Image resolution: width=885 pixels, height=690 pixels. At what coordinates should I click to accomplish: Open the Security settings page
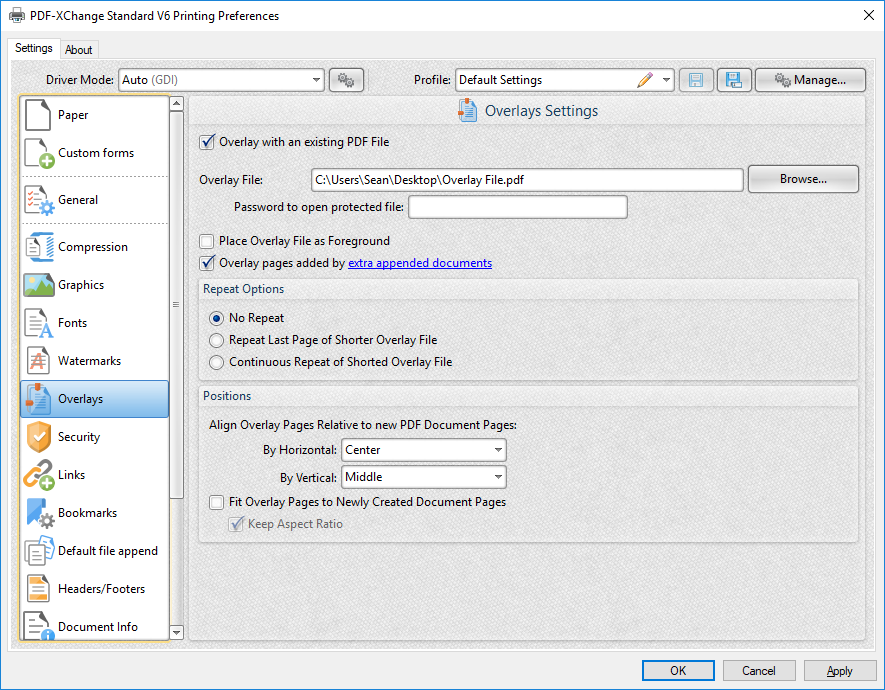tap(94, 437)
